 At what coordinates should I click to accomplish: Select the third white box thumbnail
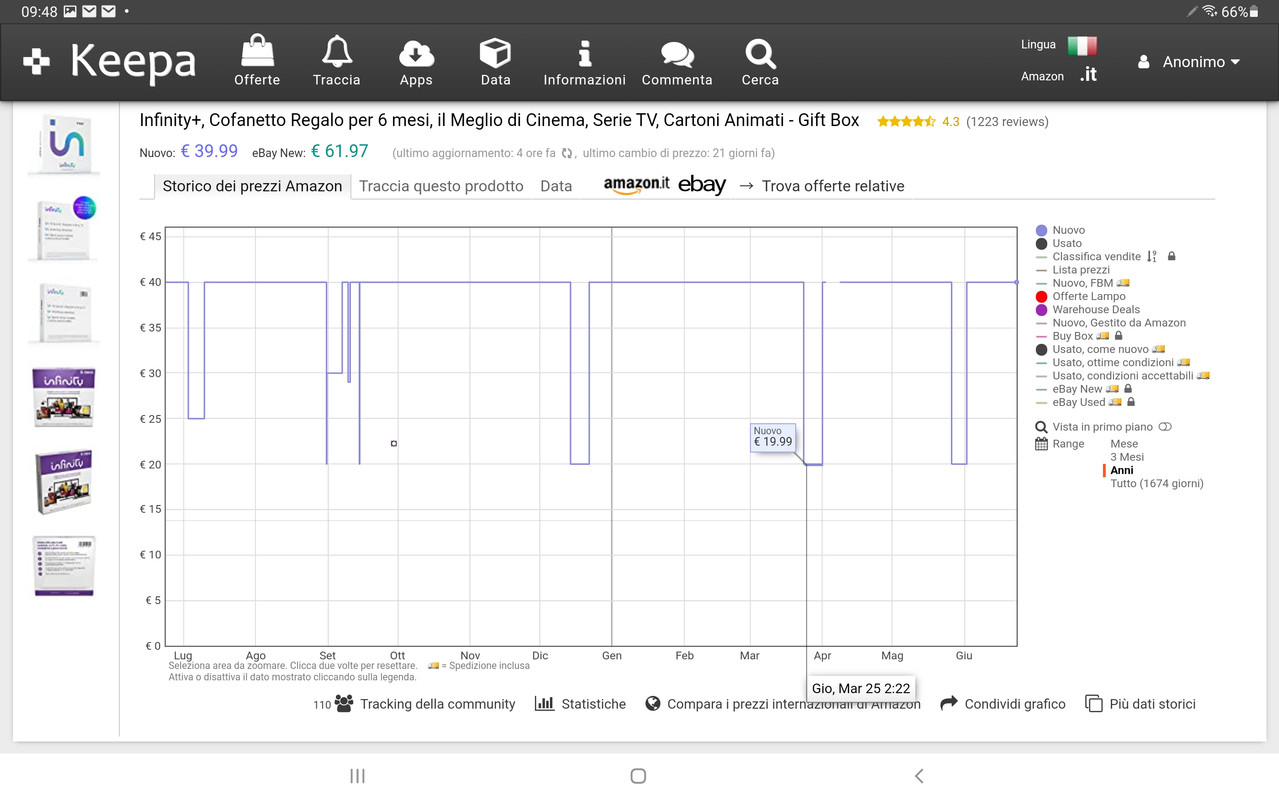pos(63,313)
